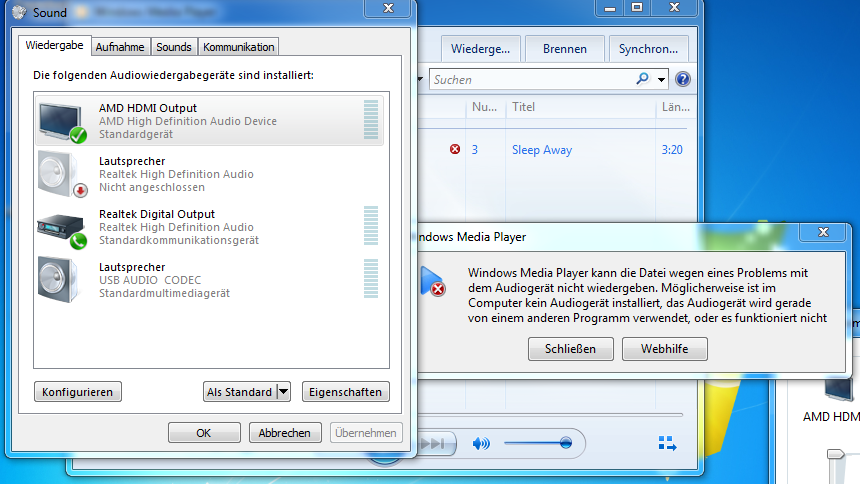Open the search options dropdown arrow

(x=661, y=80)
